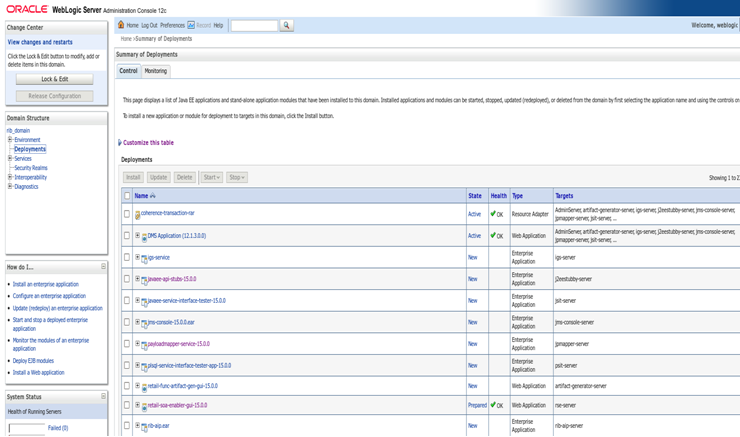The image size is (740, 437).
Task: Click Log Out in the toolbar
Action: [x=150, y=25]
